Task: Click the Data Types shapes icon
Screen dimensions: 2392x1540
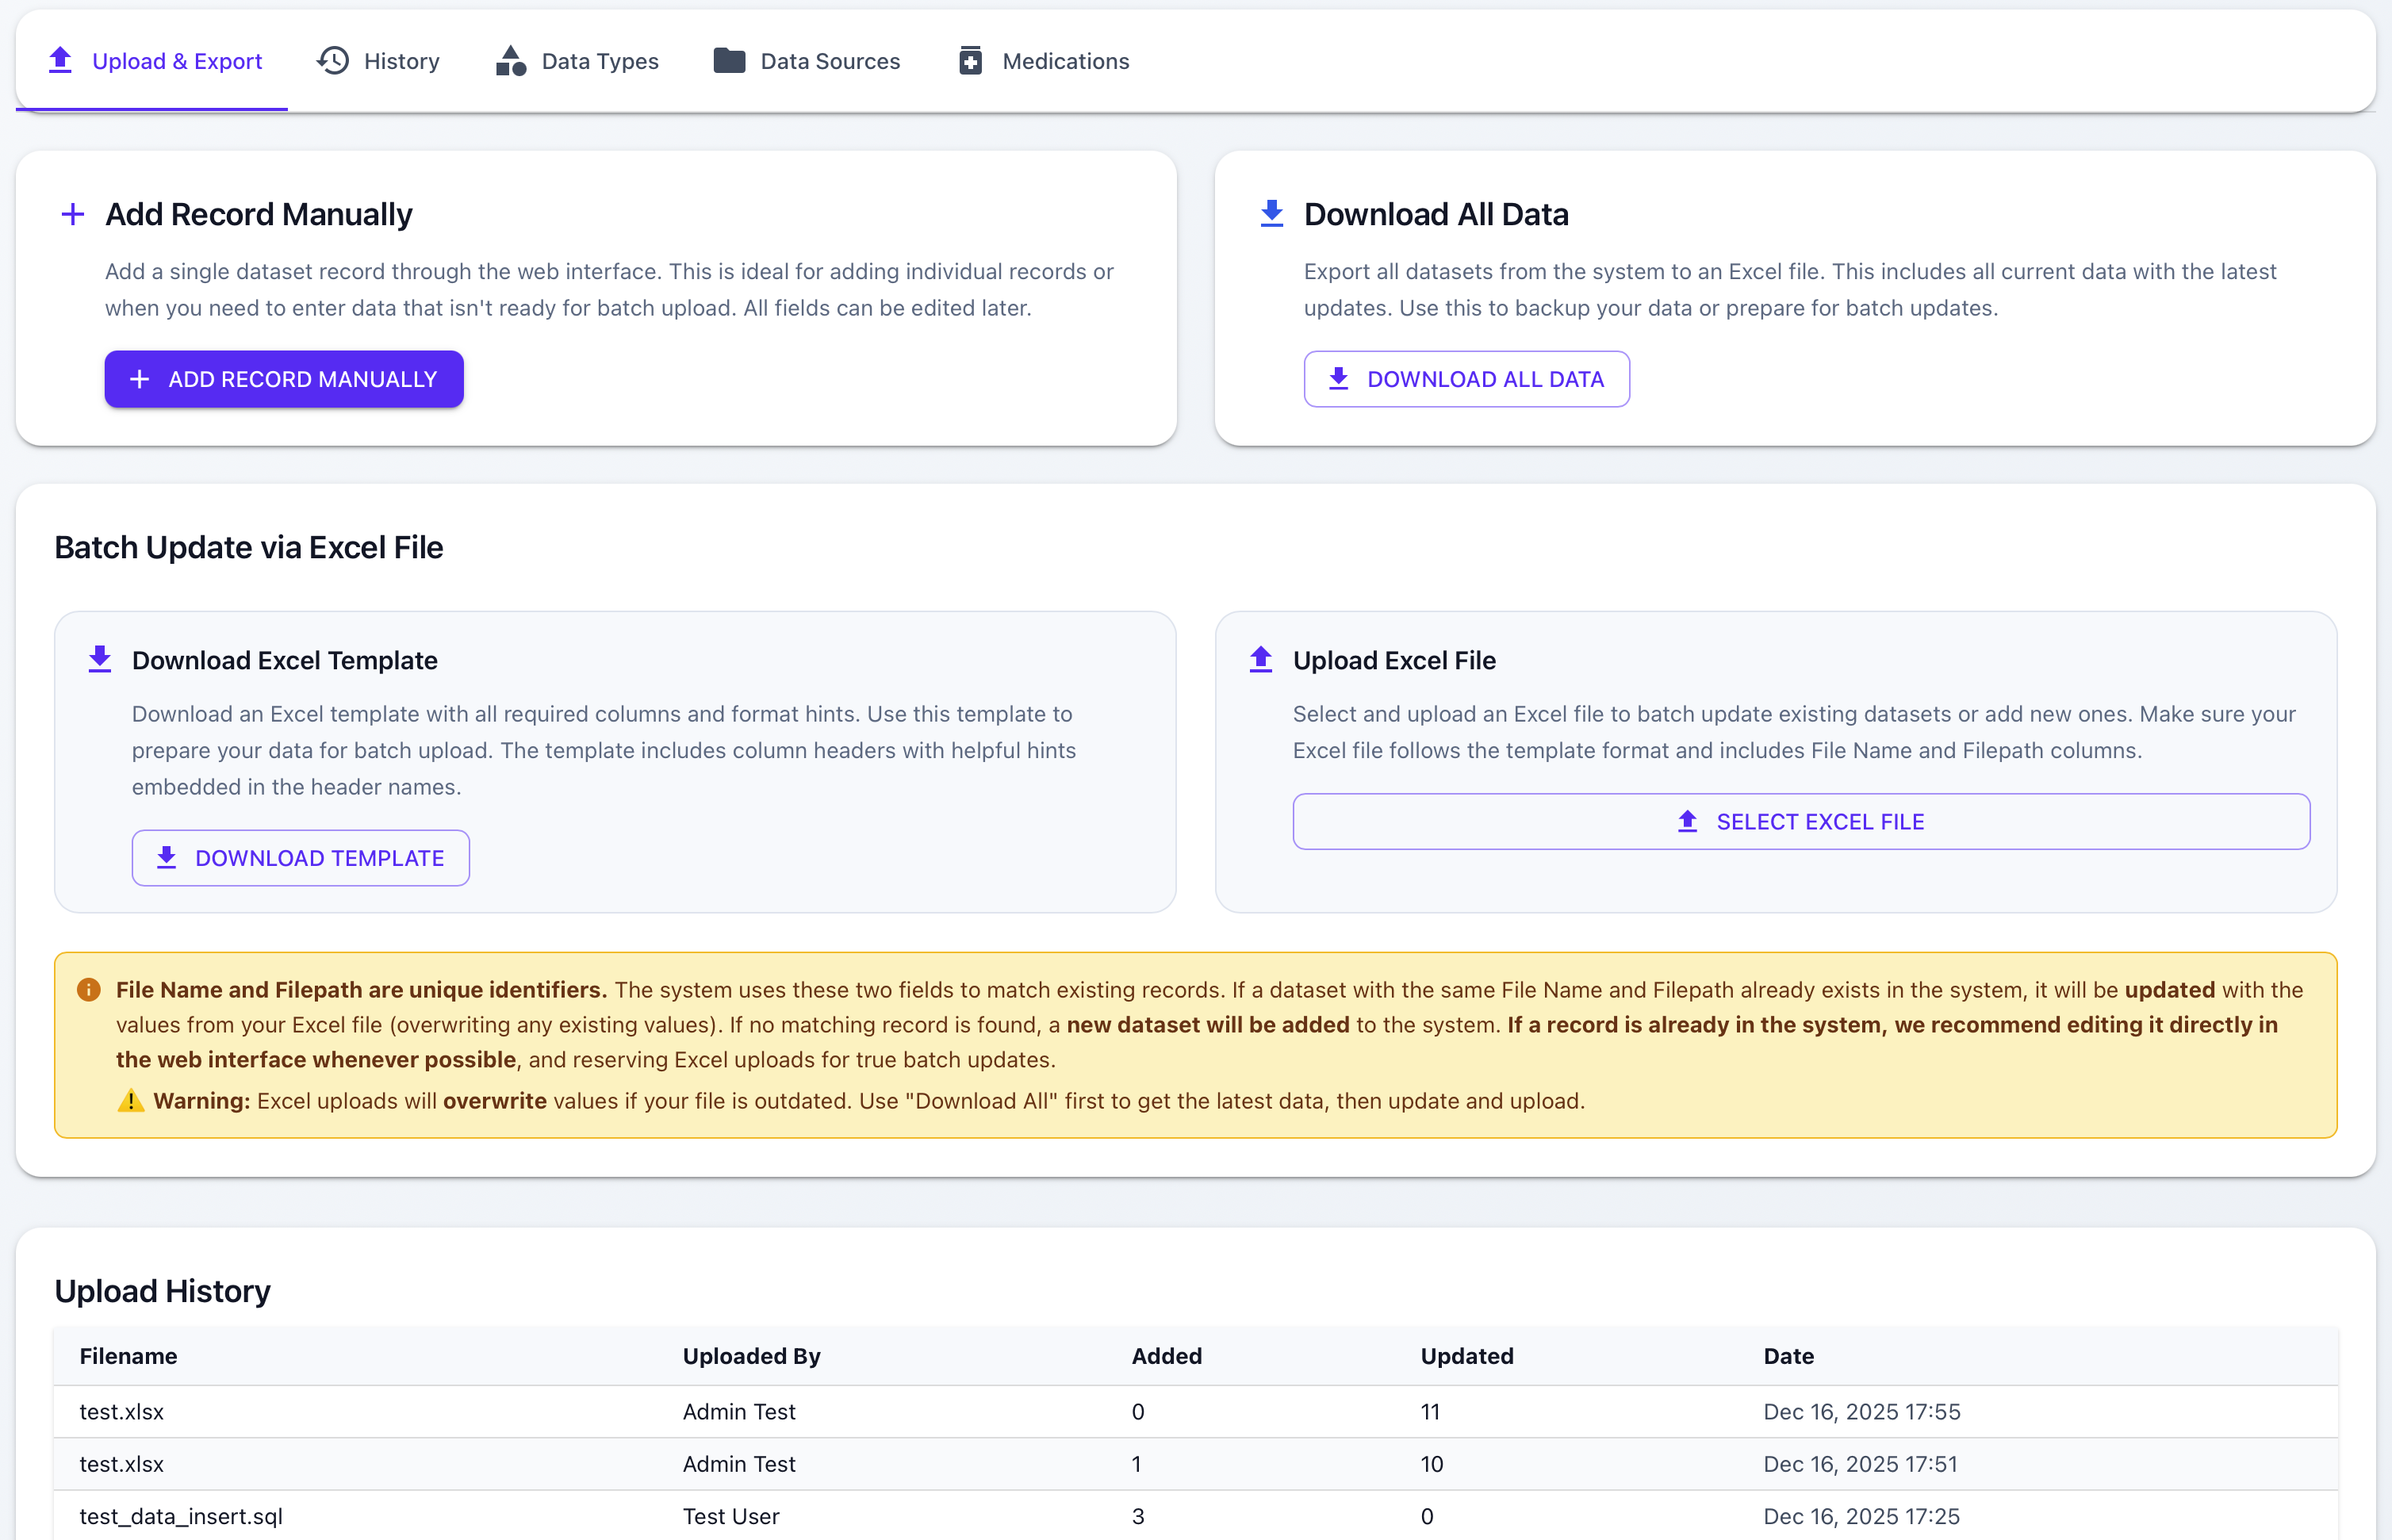Action: tap(510, 61)
